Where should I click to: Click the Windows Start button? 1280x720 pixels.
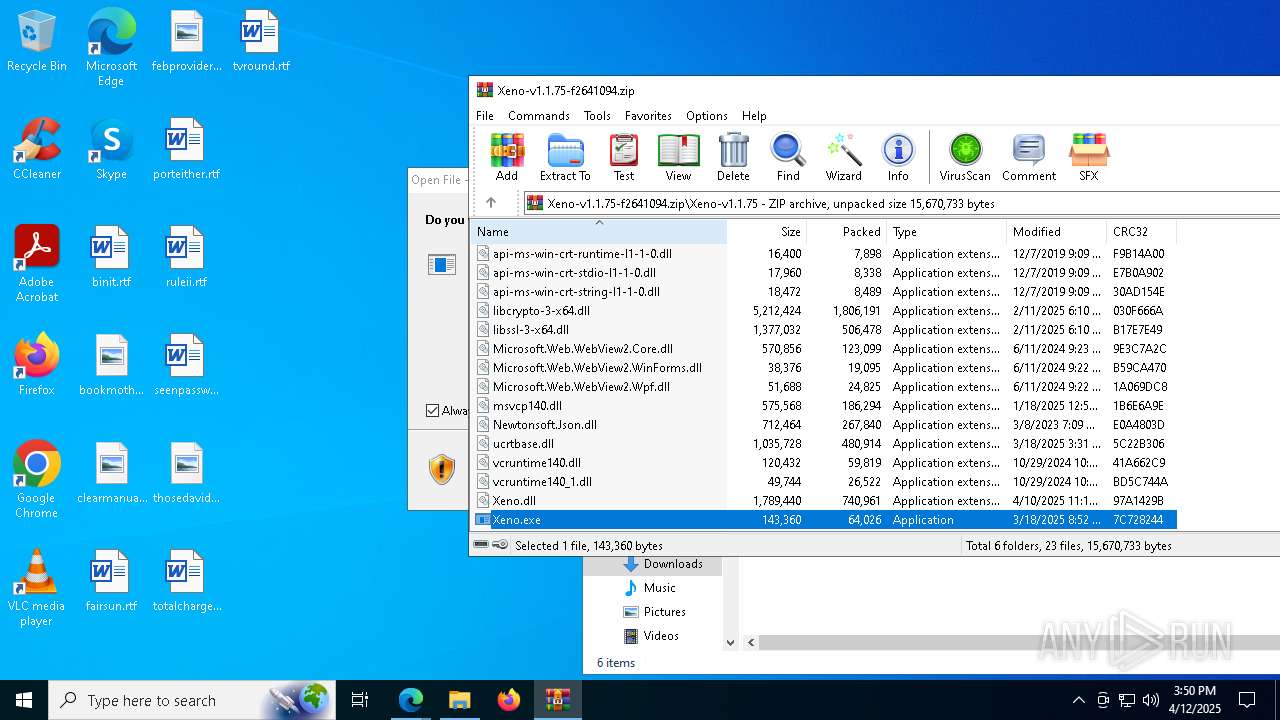[24, 700]
